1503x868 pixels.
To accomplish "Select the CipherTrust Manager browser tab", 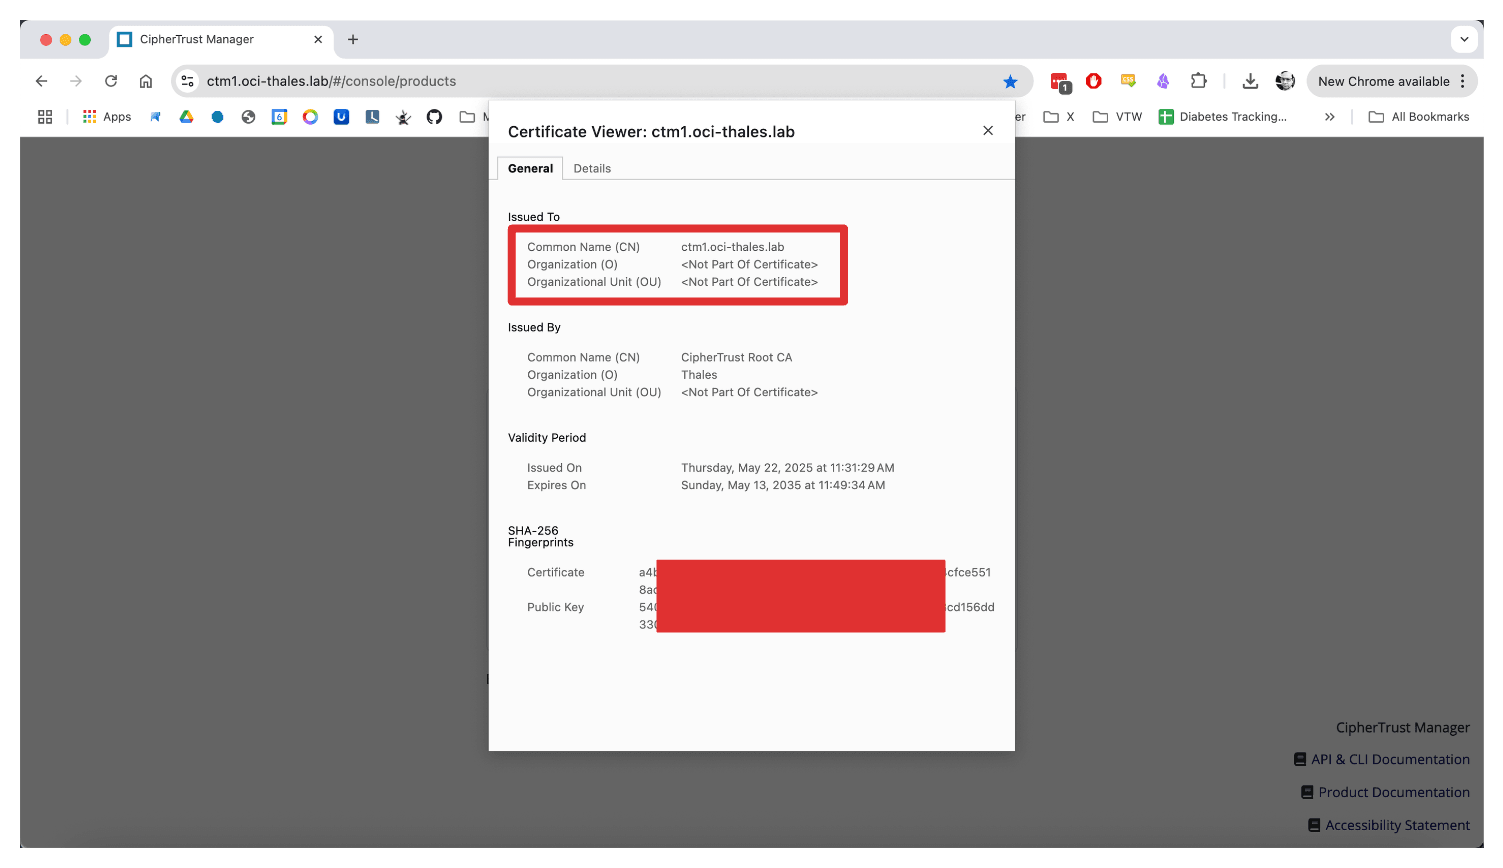I will 220,40.
